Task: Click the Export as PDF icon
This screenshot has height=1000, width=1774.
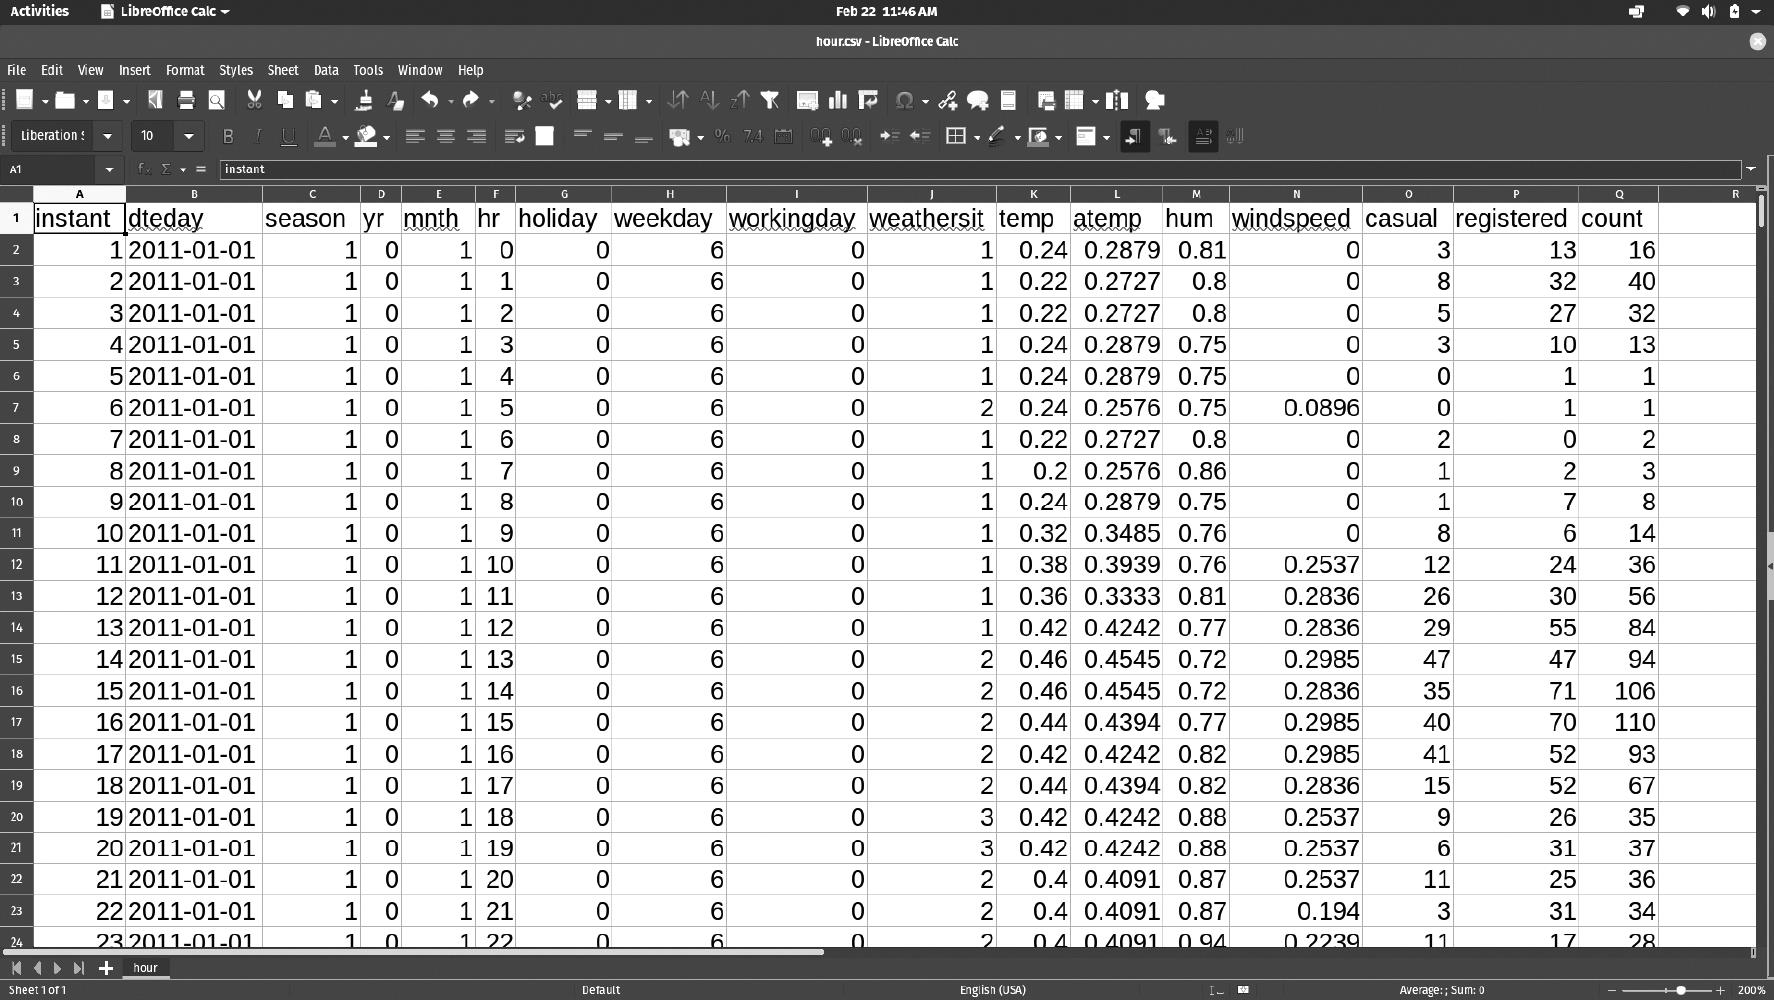Action: (155, 100)
